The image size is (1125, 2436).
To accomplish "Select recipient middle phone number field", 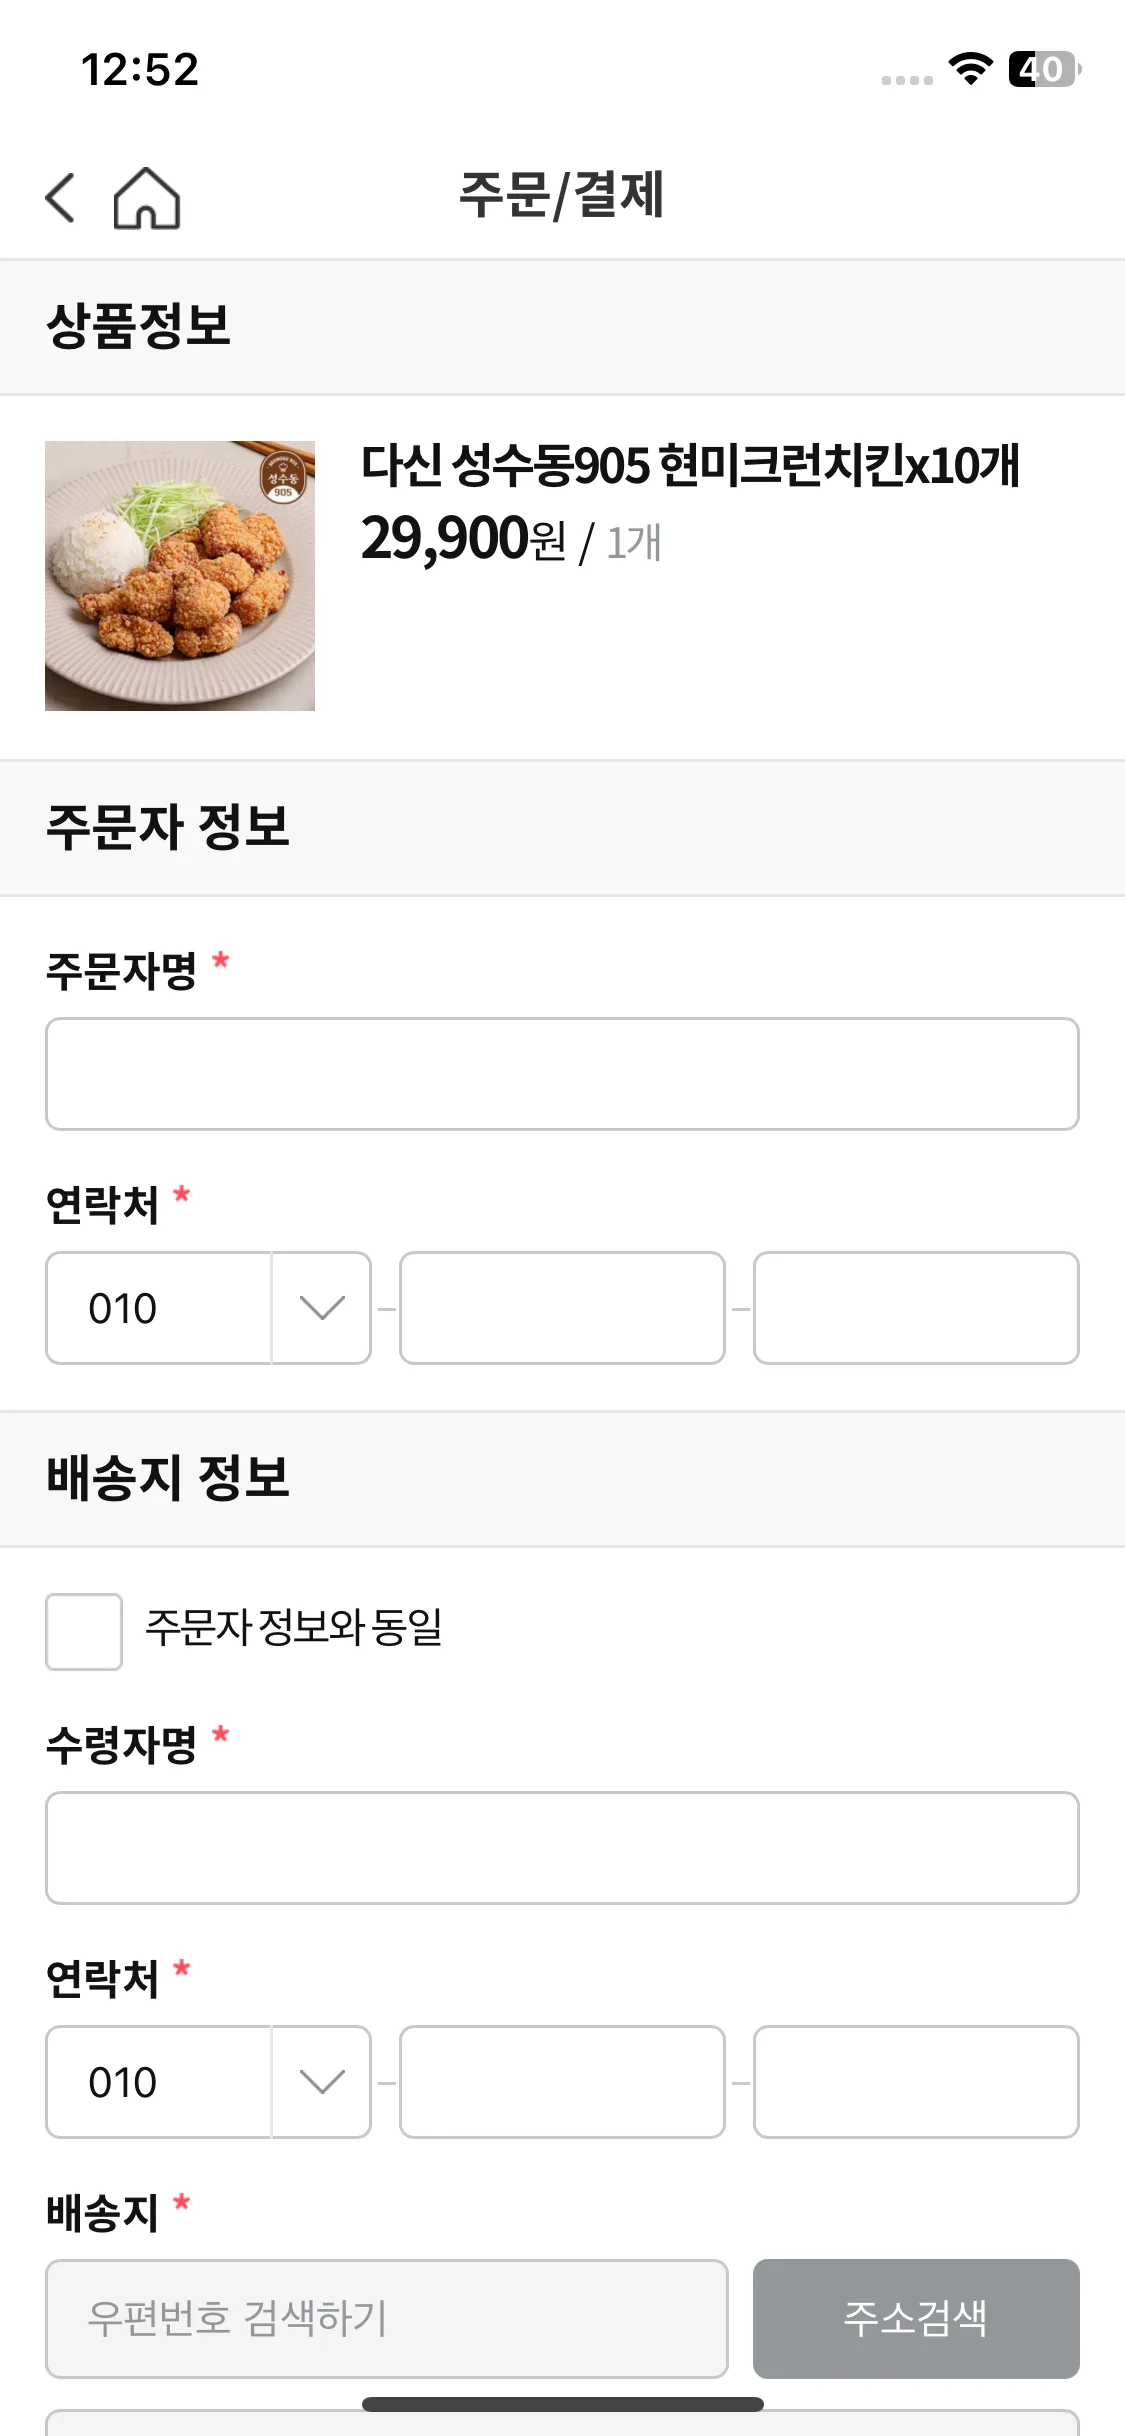I will point(562,2082).
